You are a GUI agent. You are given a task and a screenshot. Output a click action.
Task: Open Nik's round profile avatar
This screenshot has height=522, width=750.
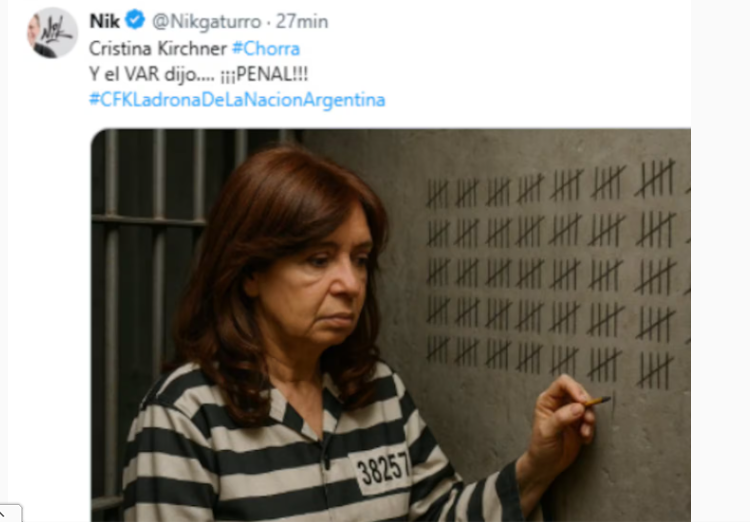pos(52,33)
